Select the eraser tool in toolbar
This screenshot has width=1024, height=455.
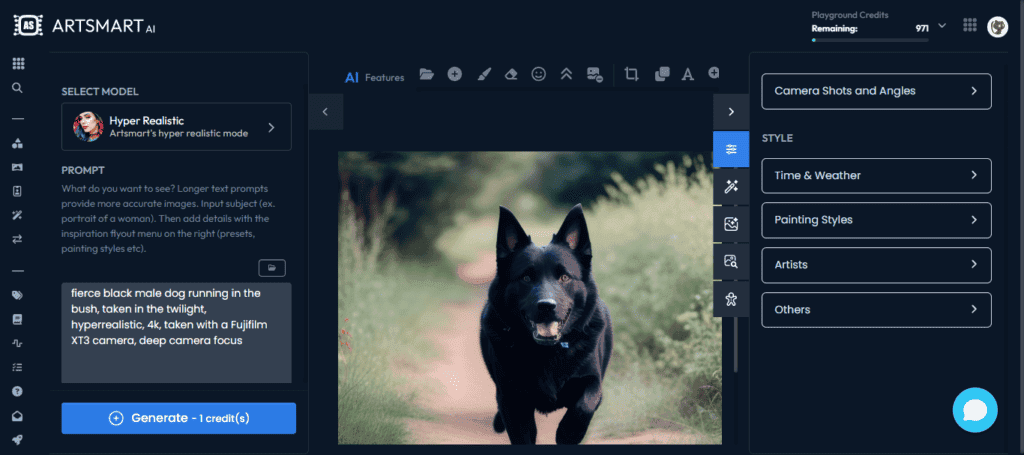[511, 74]
